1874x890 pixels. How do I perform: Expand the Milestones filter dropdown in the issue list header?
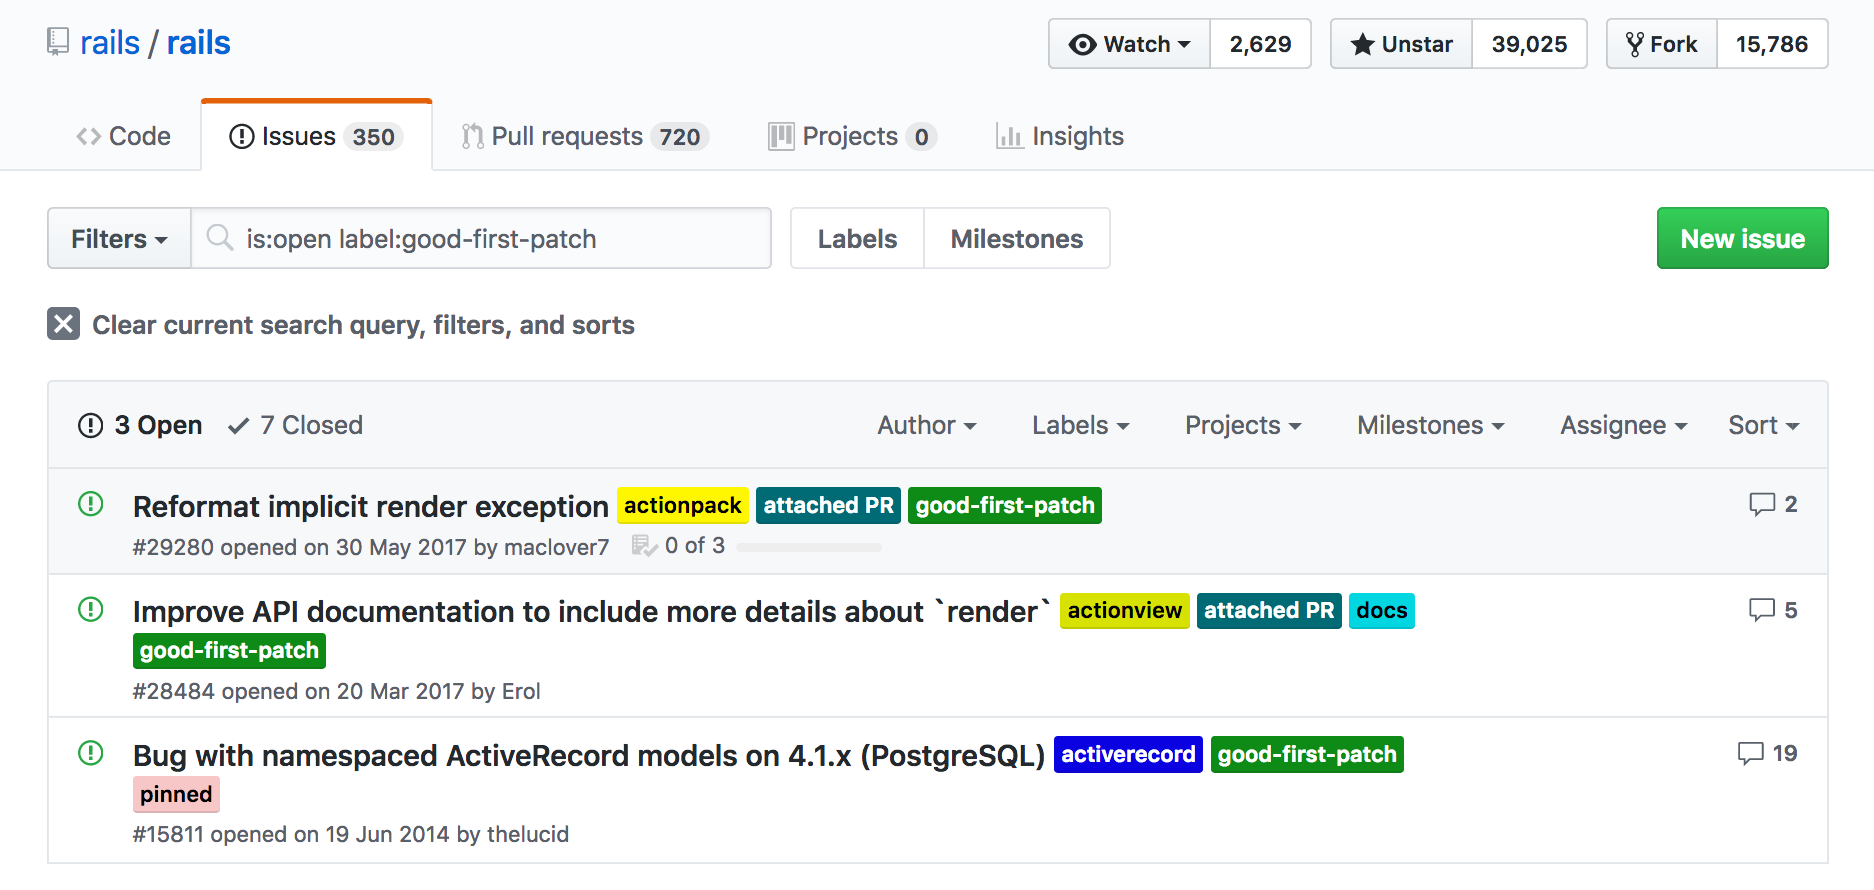[1431, 425]
